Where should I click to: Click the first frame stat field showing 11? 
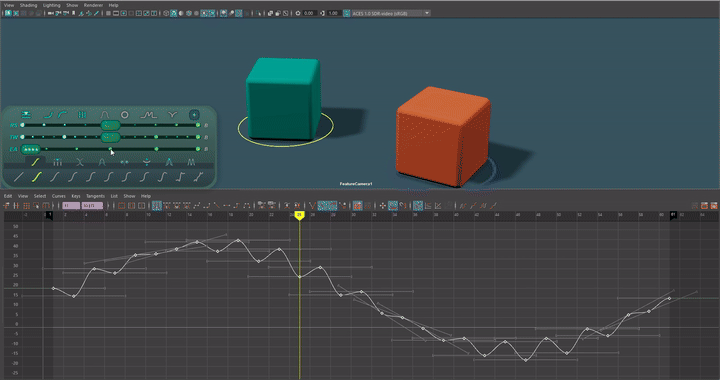71,206
